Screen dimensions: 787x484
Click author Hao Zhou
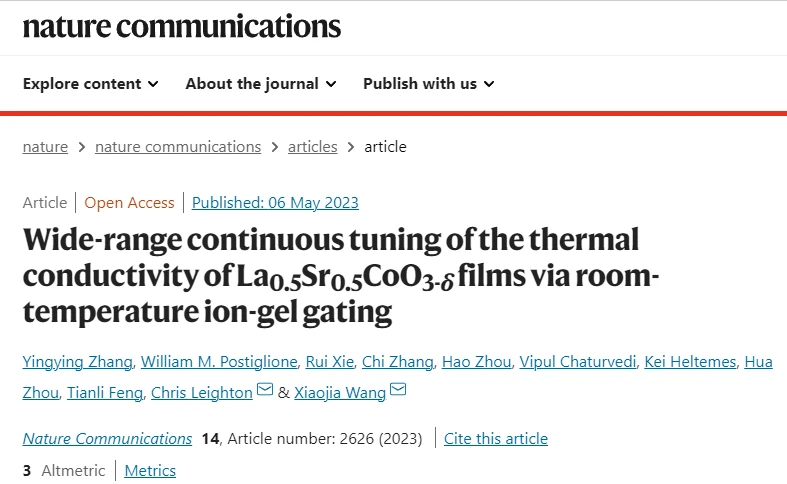point(476,361)
